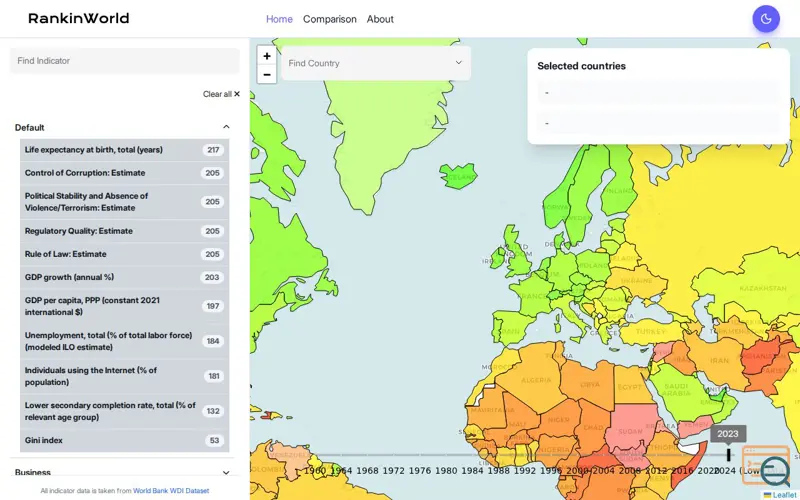The image size is (800, 500).
Task: Select Control of Corruption: Estimate indicator
Action: (x=124, y=173)
